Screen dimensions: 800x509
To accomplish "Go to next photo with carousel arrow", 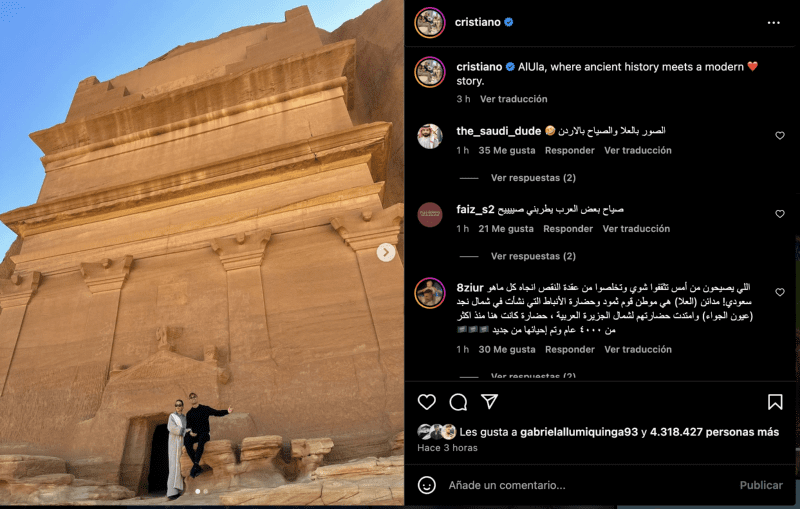I will 386,252.
